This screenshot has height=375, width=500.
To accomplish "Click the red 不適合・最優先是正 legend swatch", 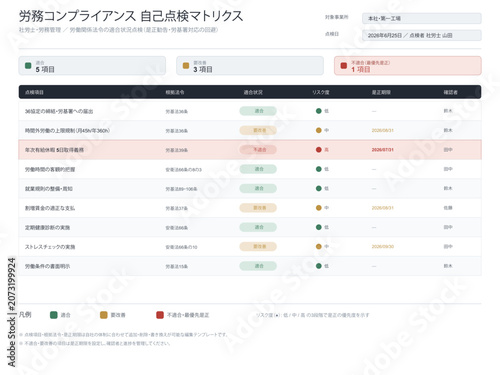I will coord(160,315).
